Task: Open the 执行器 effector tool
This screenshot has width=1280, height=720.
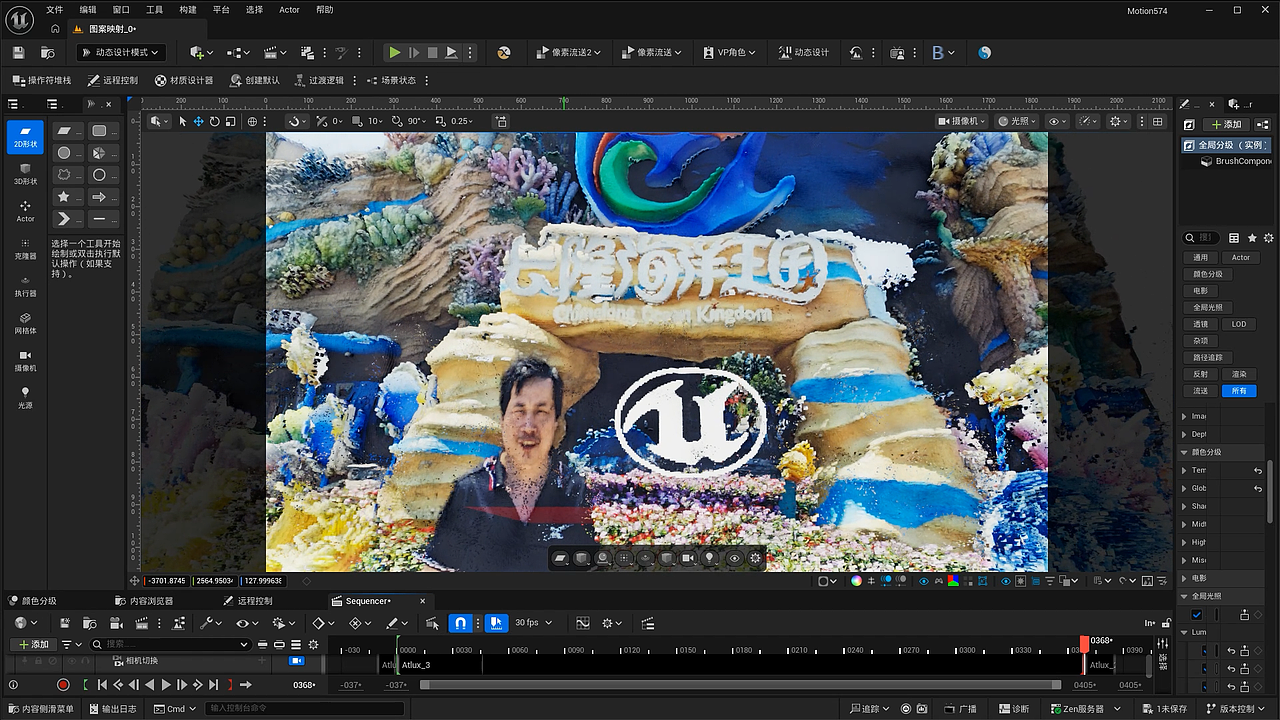Action: tap(25, 285)
